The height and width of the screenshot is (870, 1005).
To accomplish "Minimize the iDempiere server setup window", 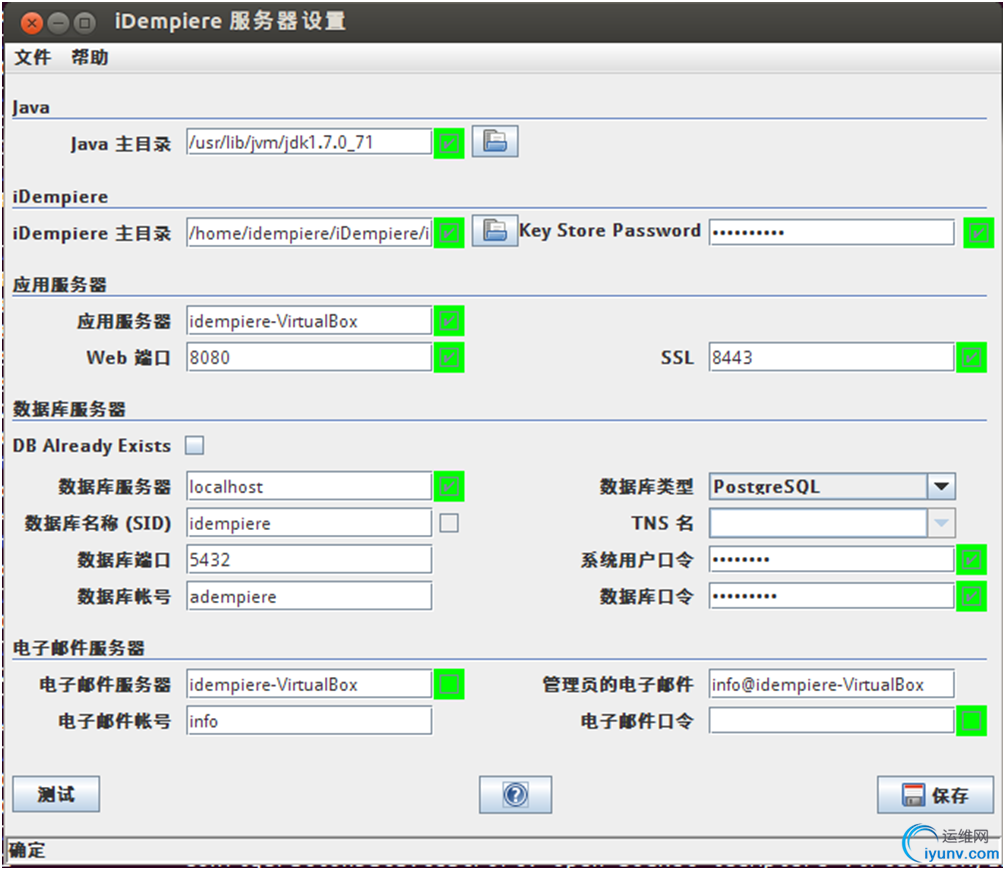I will pyautogui.click(x=58, y=24).
